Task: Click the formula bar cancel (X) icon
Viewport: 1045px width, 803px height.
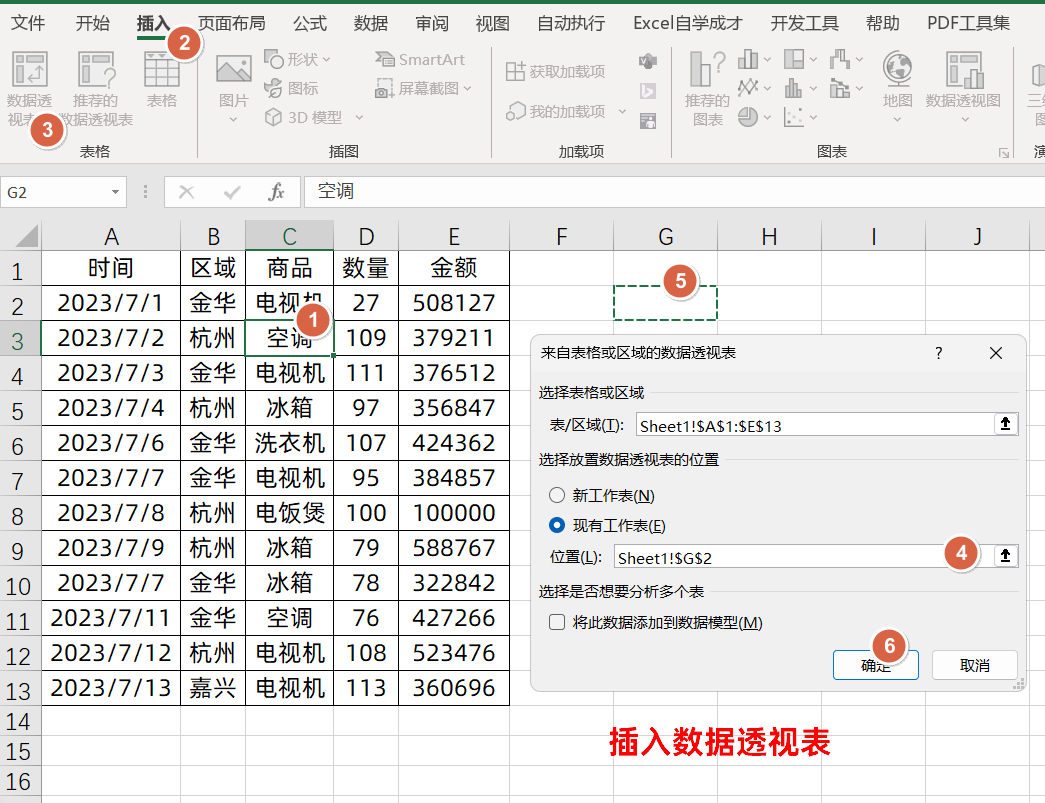Action: pos(187,193)
